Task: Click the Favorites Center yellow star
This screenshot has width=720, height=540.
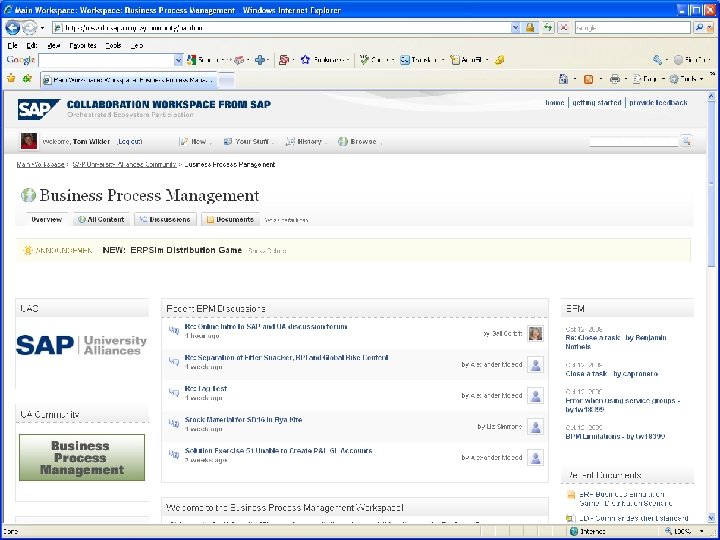Action: [x=11, y=79]
